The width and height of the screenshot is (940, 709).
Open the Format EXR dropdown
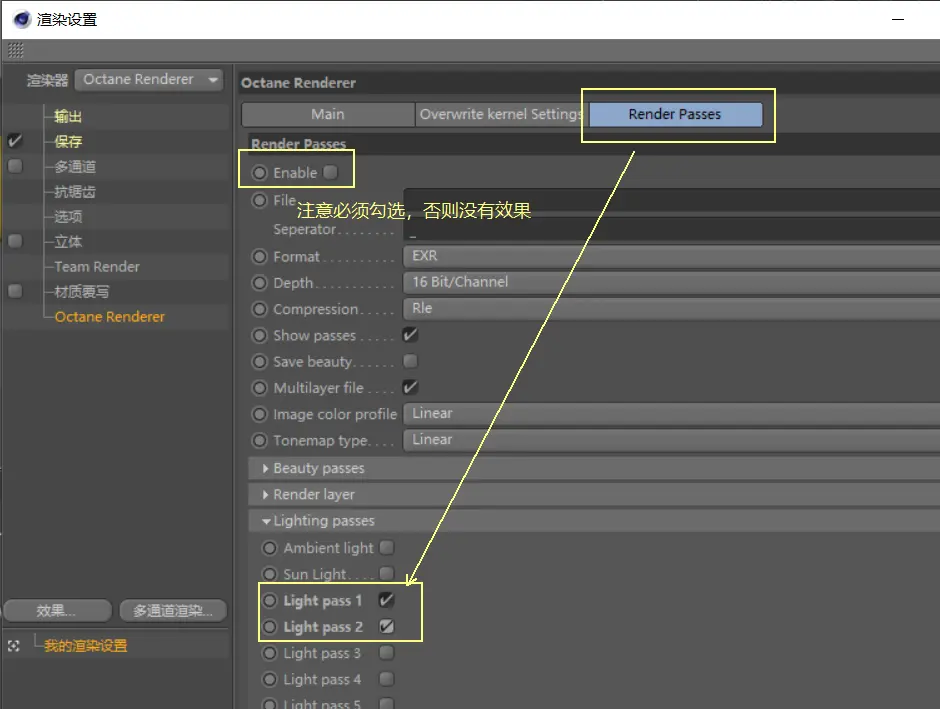[671, 256]
